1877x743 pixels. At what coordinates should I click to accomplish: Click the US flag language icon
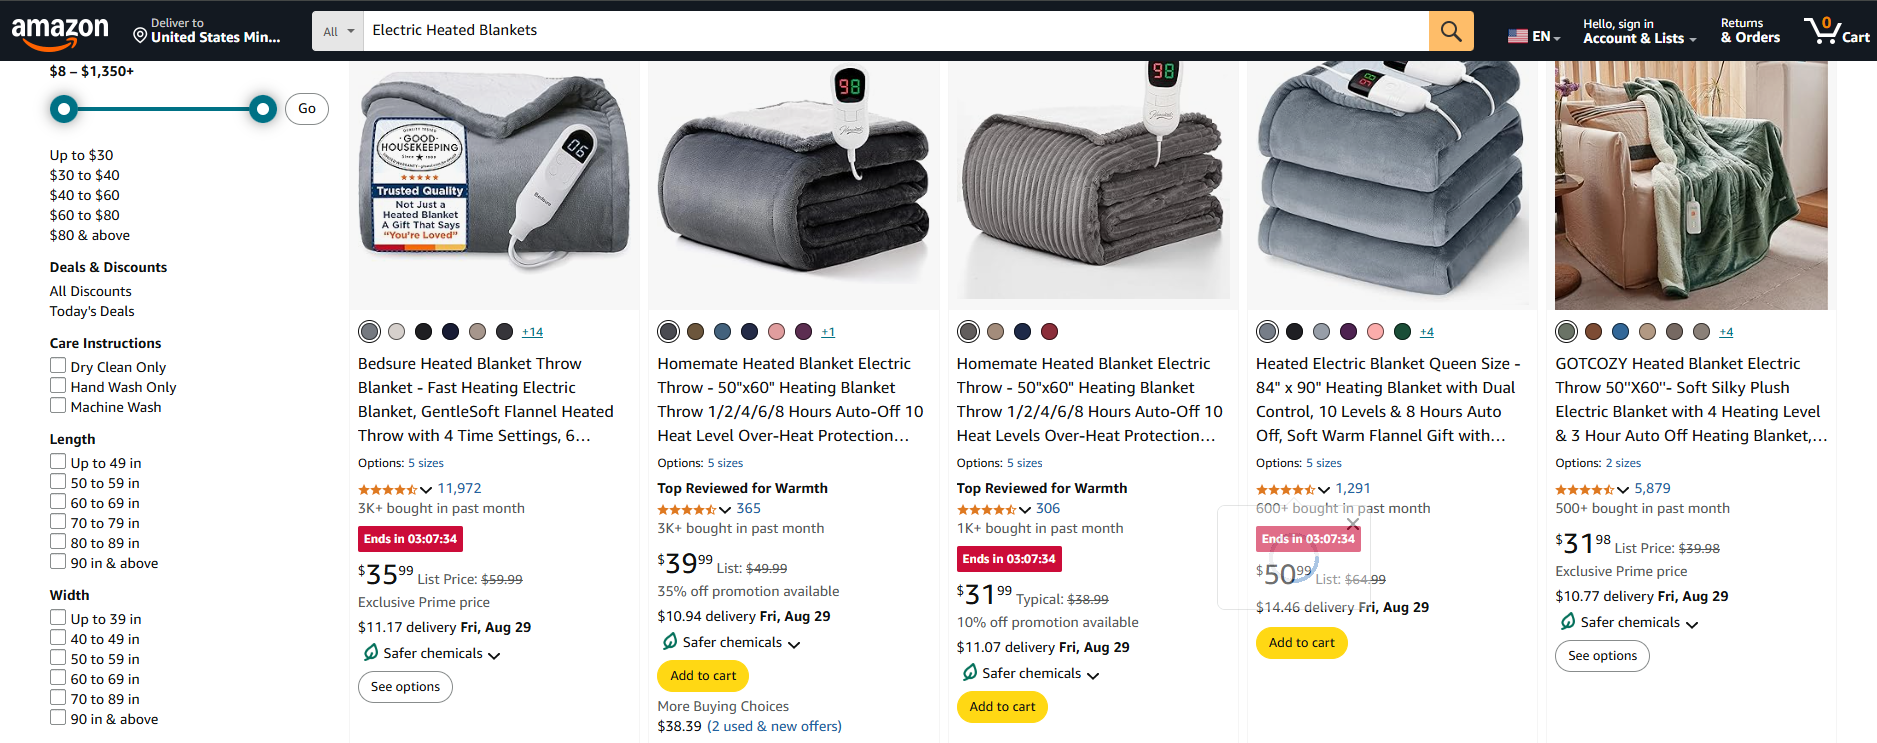click(1516, 33)
